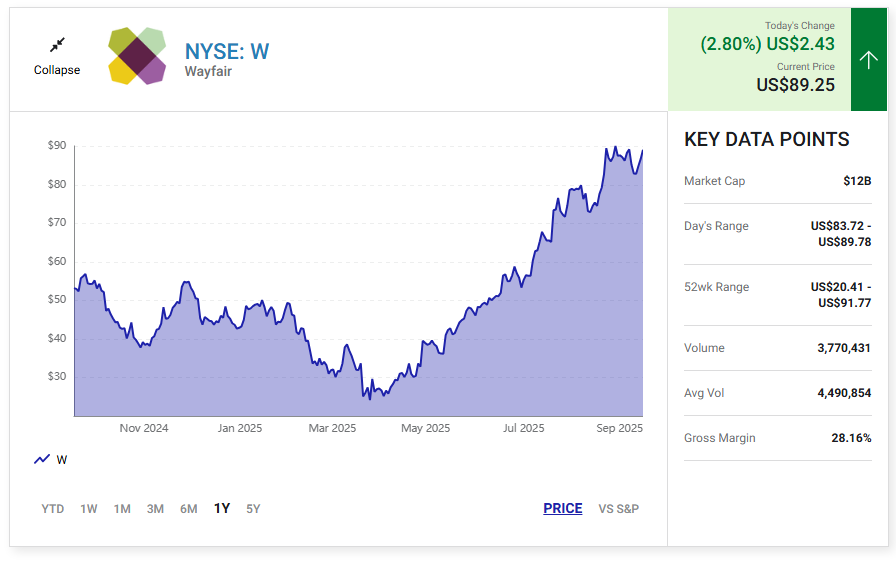Click the W line legend icon

(42, 459)
